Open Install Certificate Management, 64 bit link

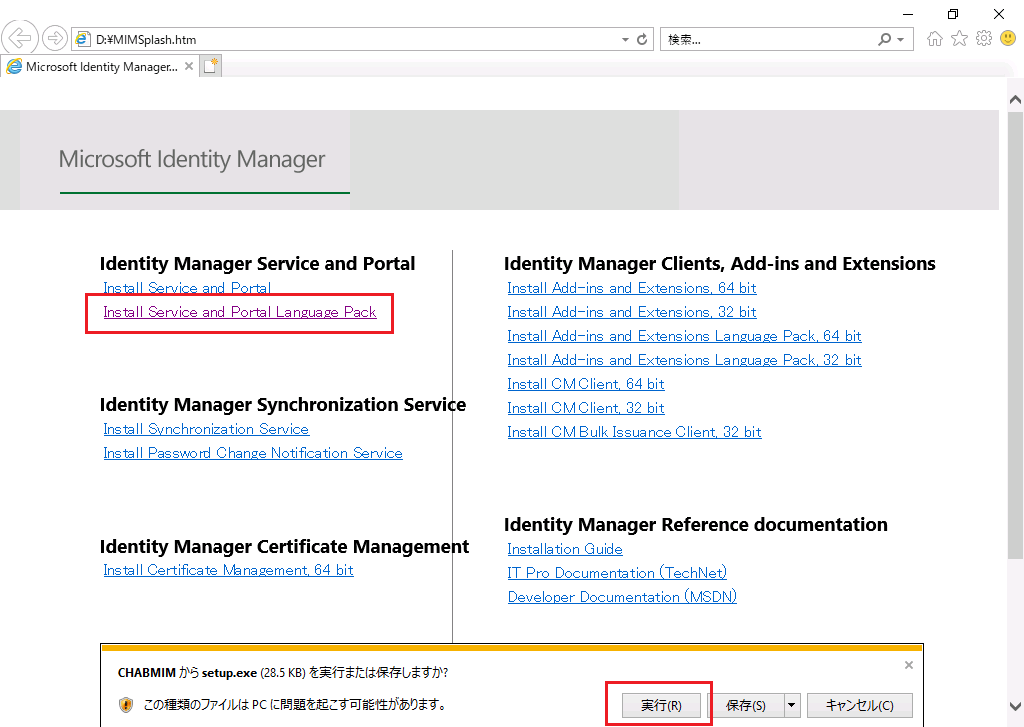pyautogui.click(x=228, y=570)
